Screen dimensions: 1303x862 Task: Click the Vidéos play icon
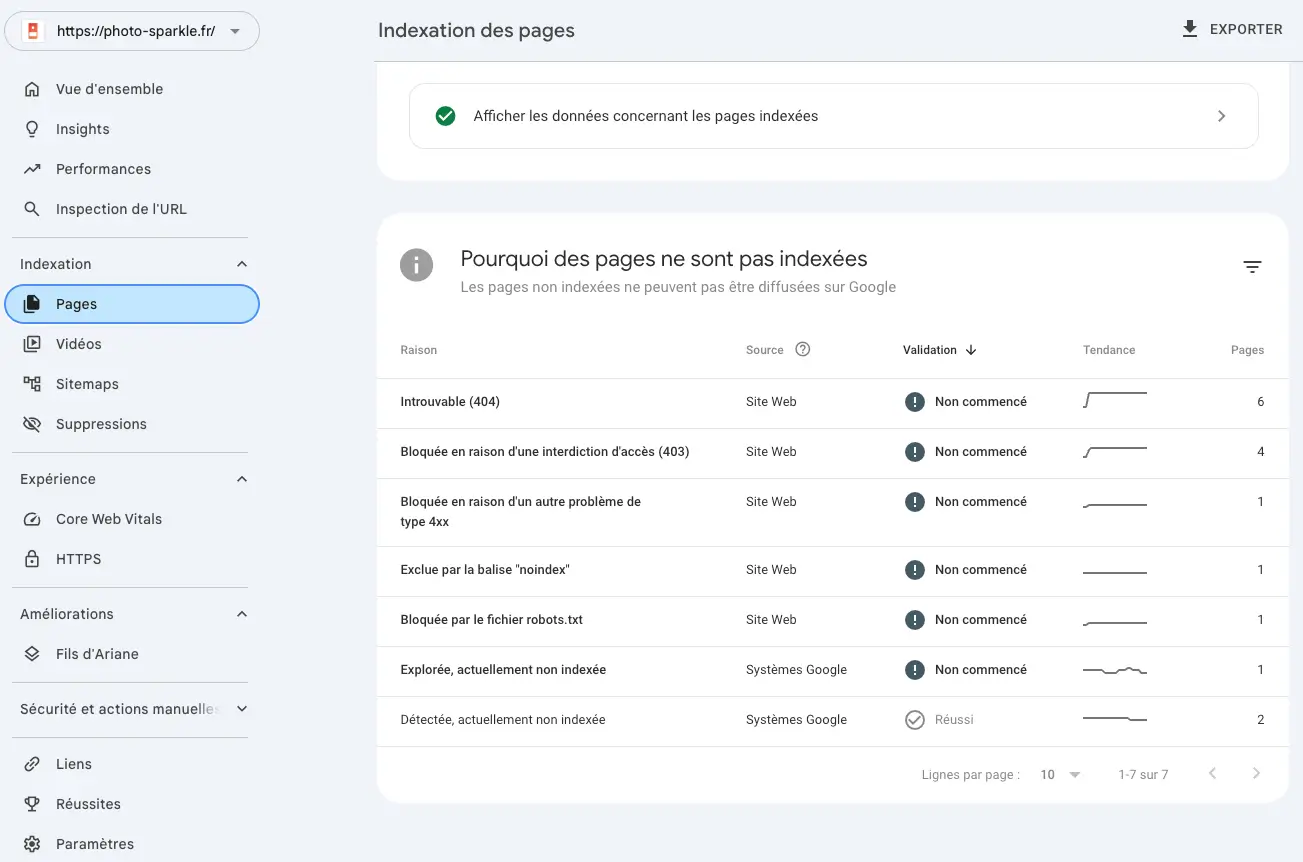(x=32, y=344)
